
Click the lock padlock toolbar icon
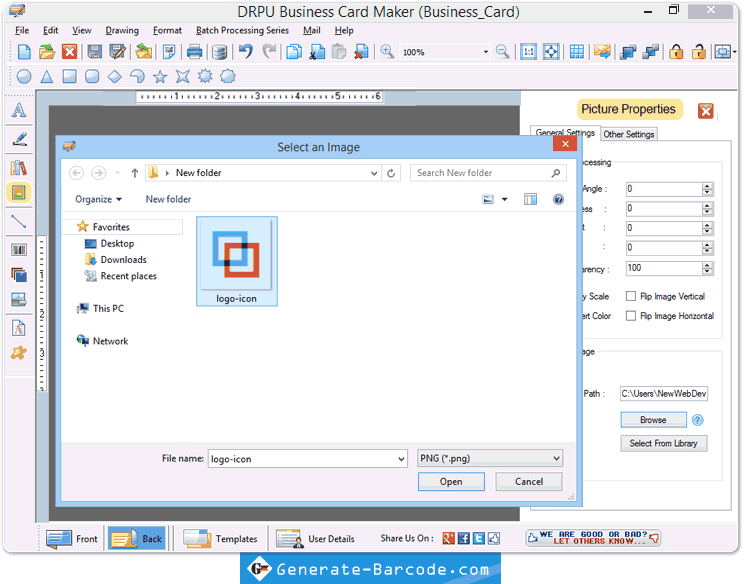676,52
